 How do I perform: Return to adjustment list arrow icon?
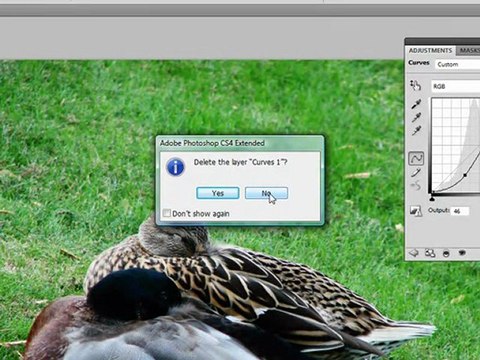tap(414, 253)
